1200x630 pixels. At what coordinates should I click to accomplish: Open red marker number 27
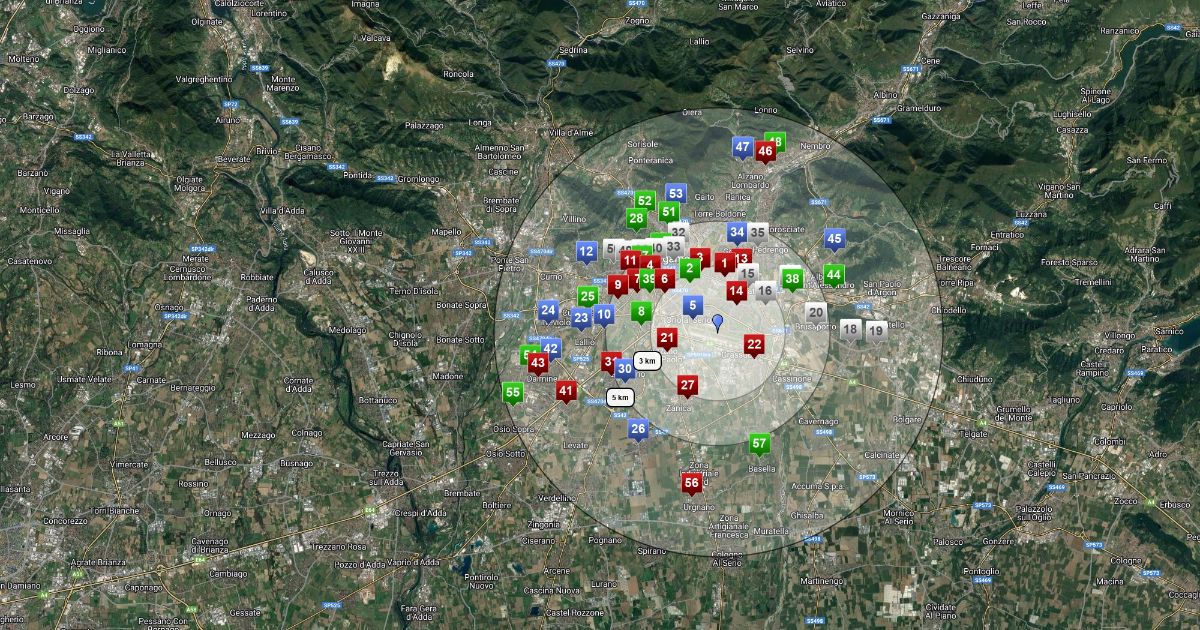tap(687, 385)
